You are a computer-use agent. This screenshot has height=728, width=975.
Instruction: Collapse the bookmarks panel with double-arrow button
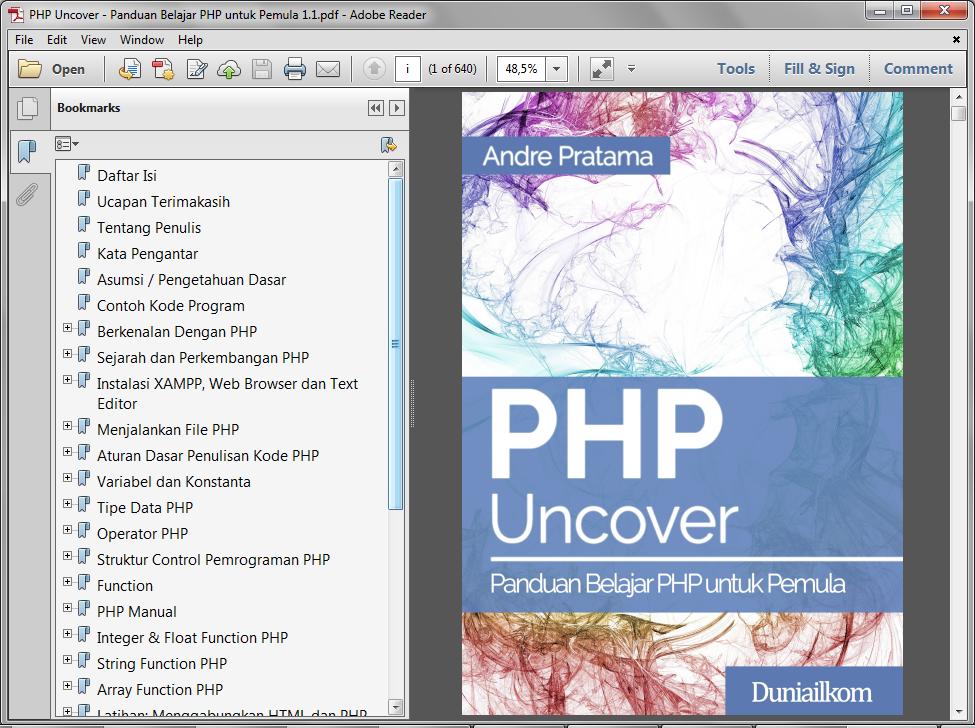pyautogui.click(x=376, y=108)
